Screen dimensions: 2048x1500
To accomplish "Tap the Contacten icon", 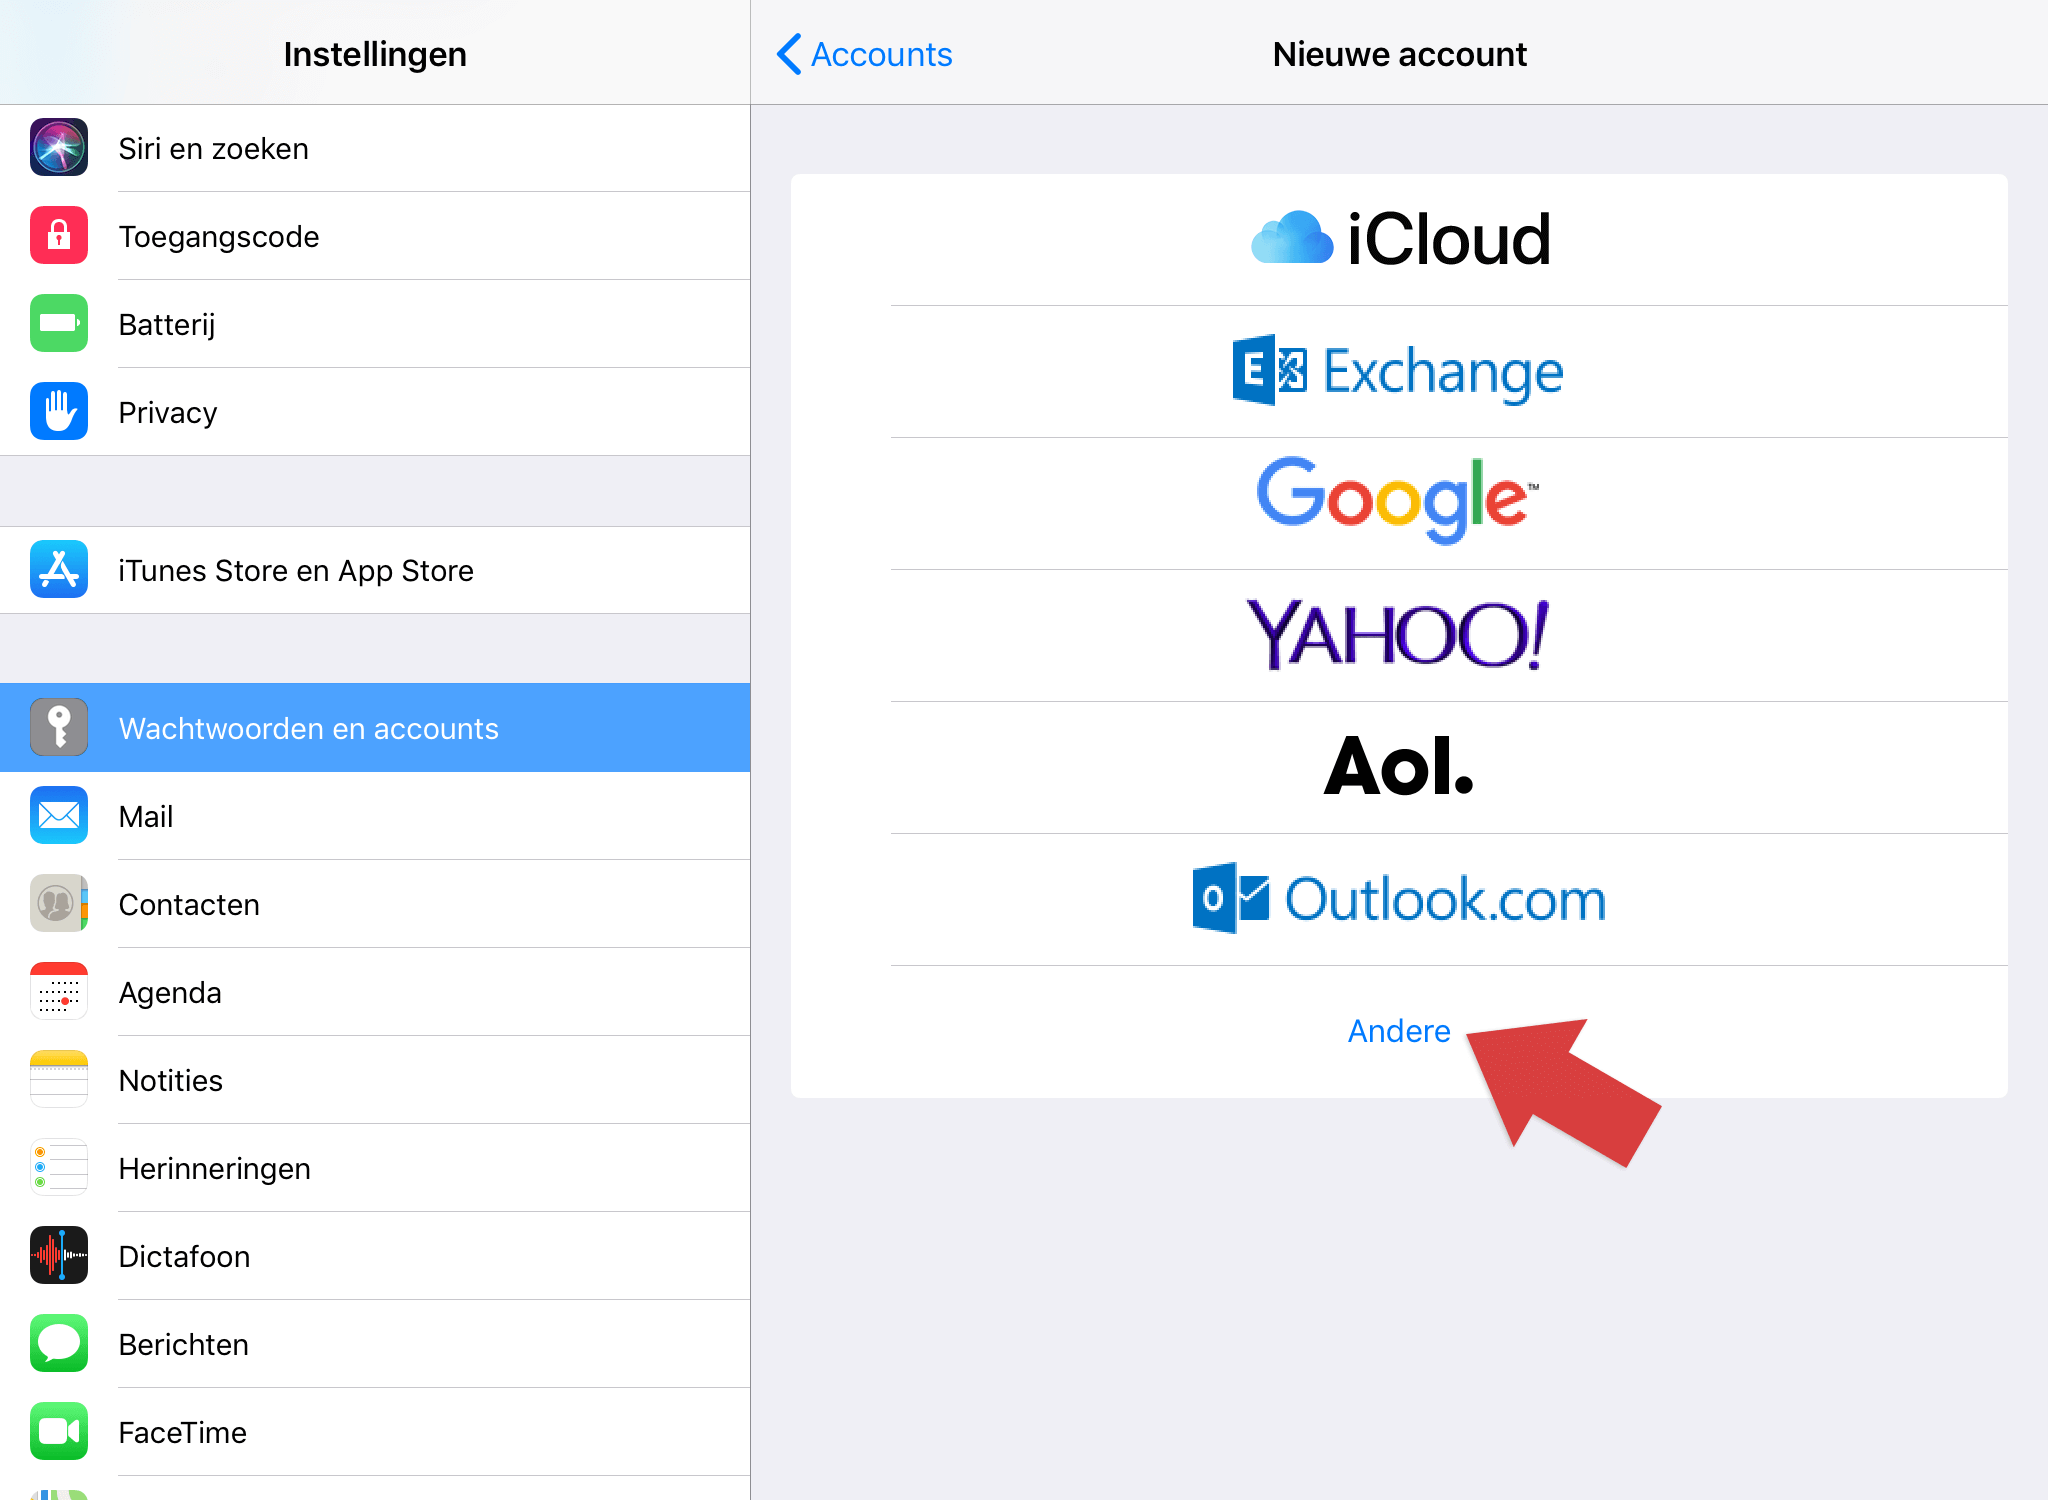I will (59, 904).
